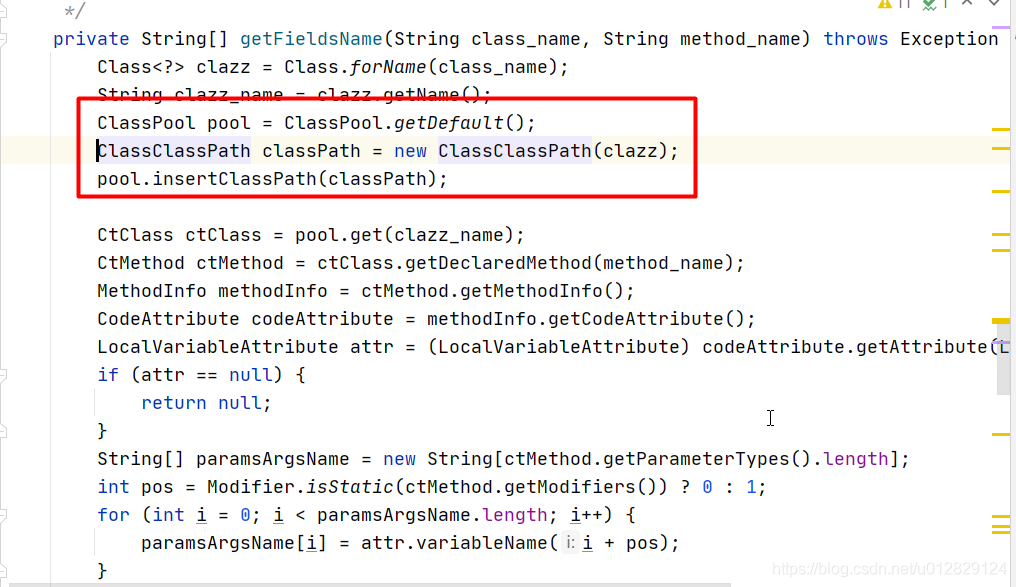Screen dimensions: 1016x587
Task: Click the 'pool' variable in ClassPool declaration
Action: [229, 123]
